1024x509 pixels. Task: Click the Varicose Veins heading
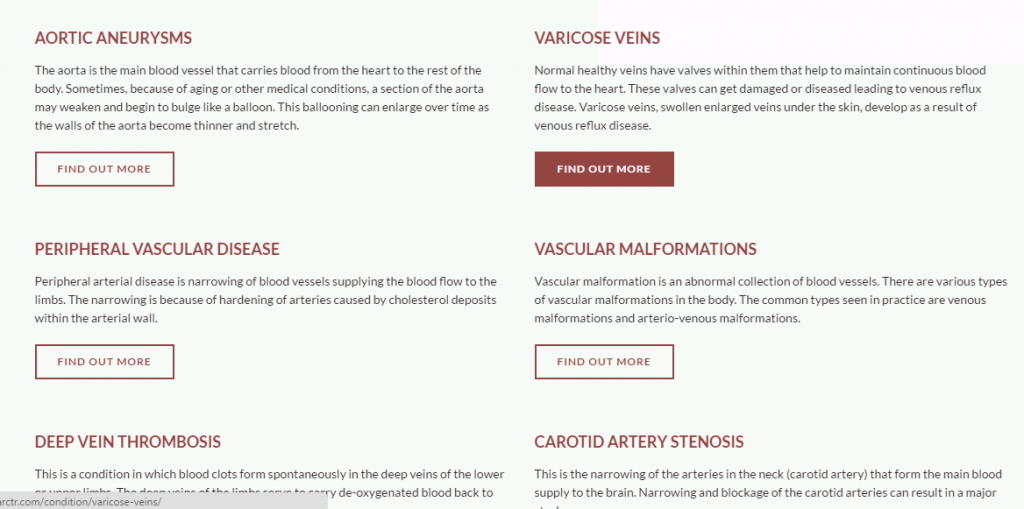coord(597,38)
